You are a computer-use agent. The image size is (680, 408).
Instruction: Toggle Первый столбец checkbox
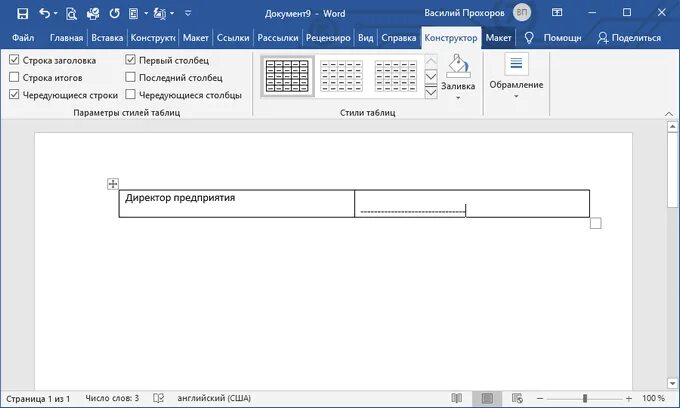tap(130, 60)
